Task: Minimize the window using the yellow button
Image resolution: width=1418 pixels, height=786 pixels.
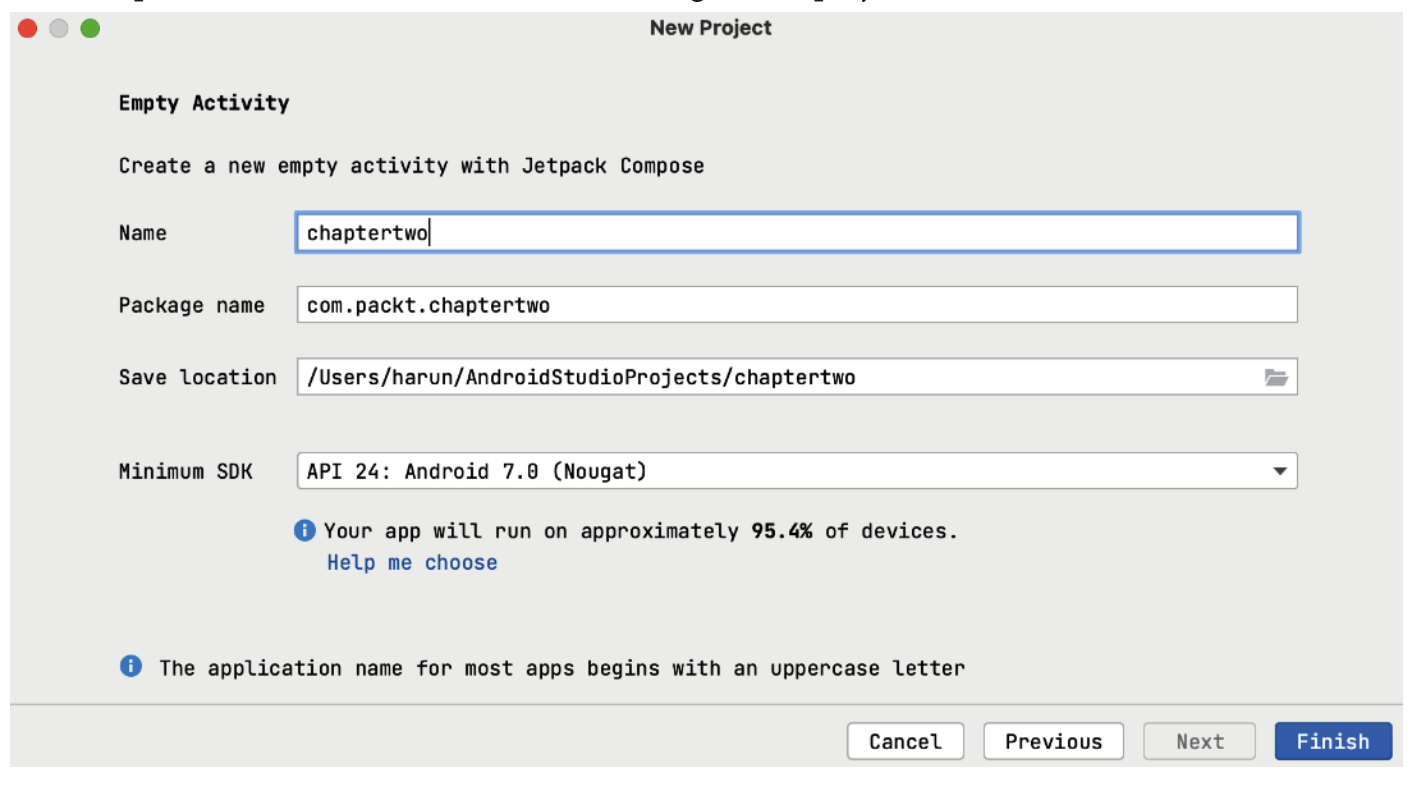Action: click(59, 28)
